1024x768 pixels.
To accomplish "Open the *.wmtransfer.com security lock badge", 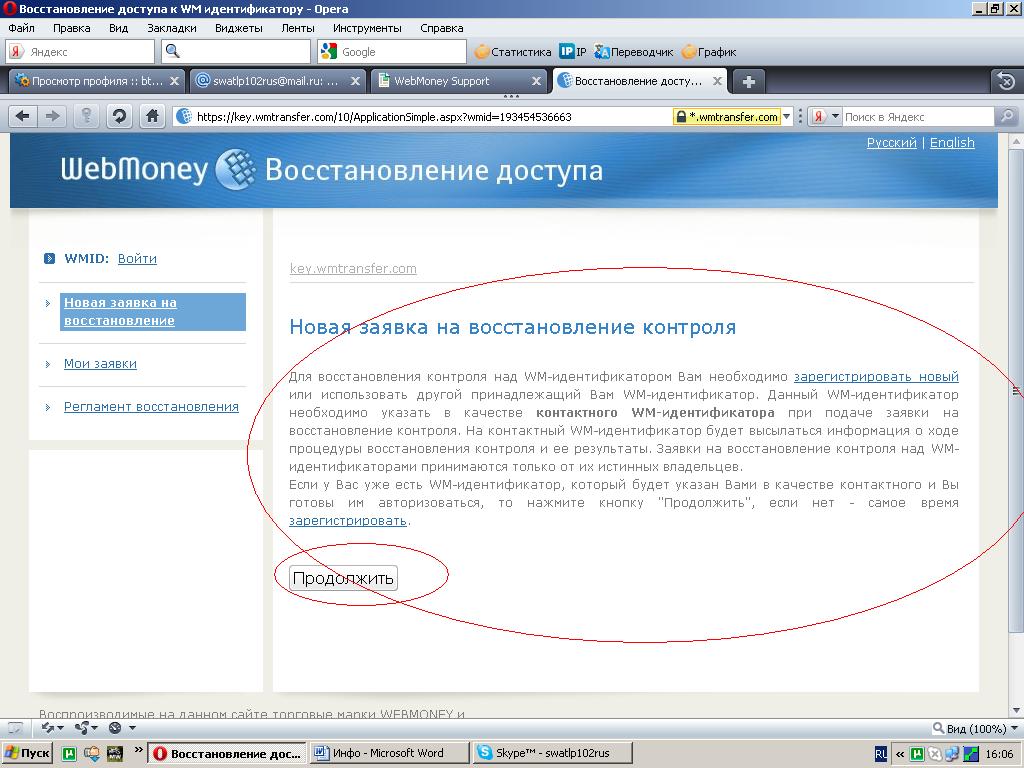I will pyautogui.click(x=727, y=117).
